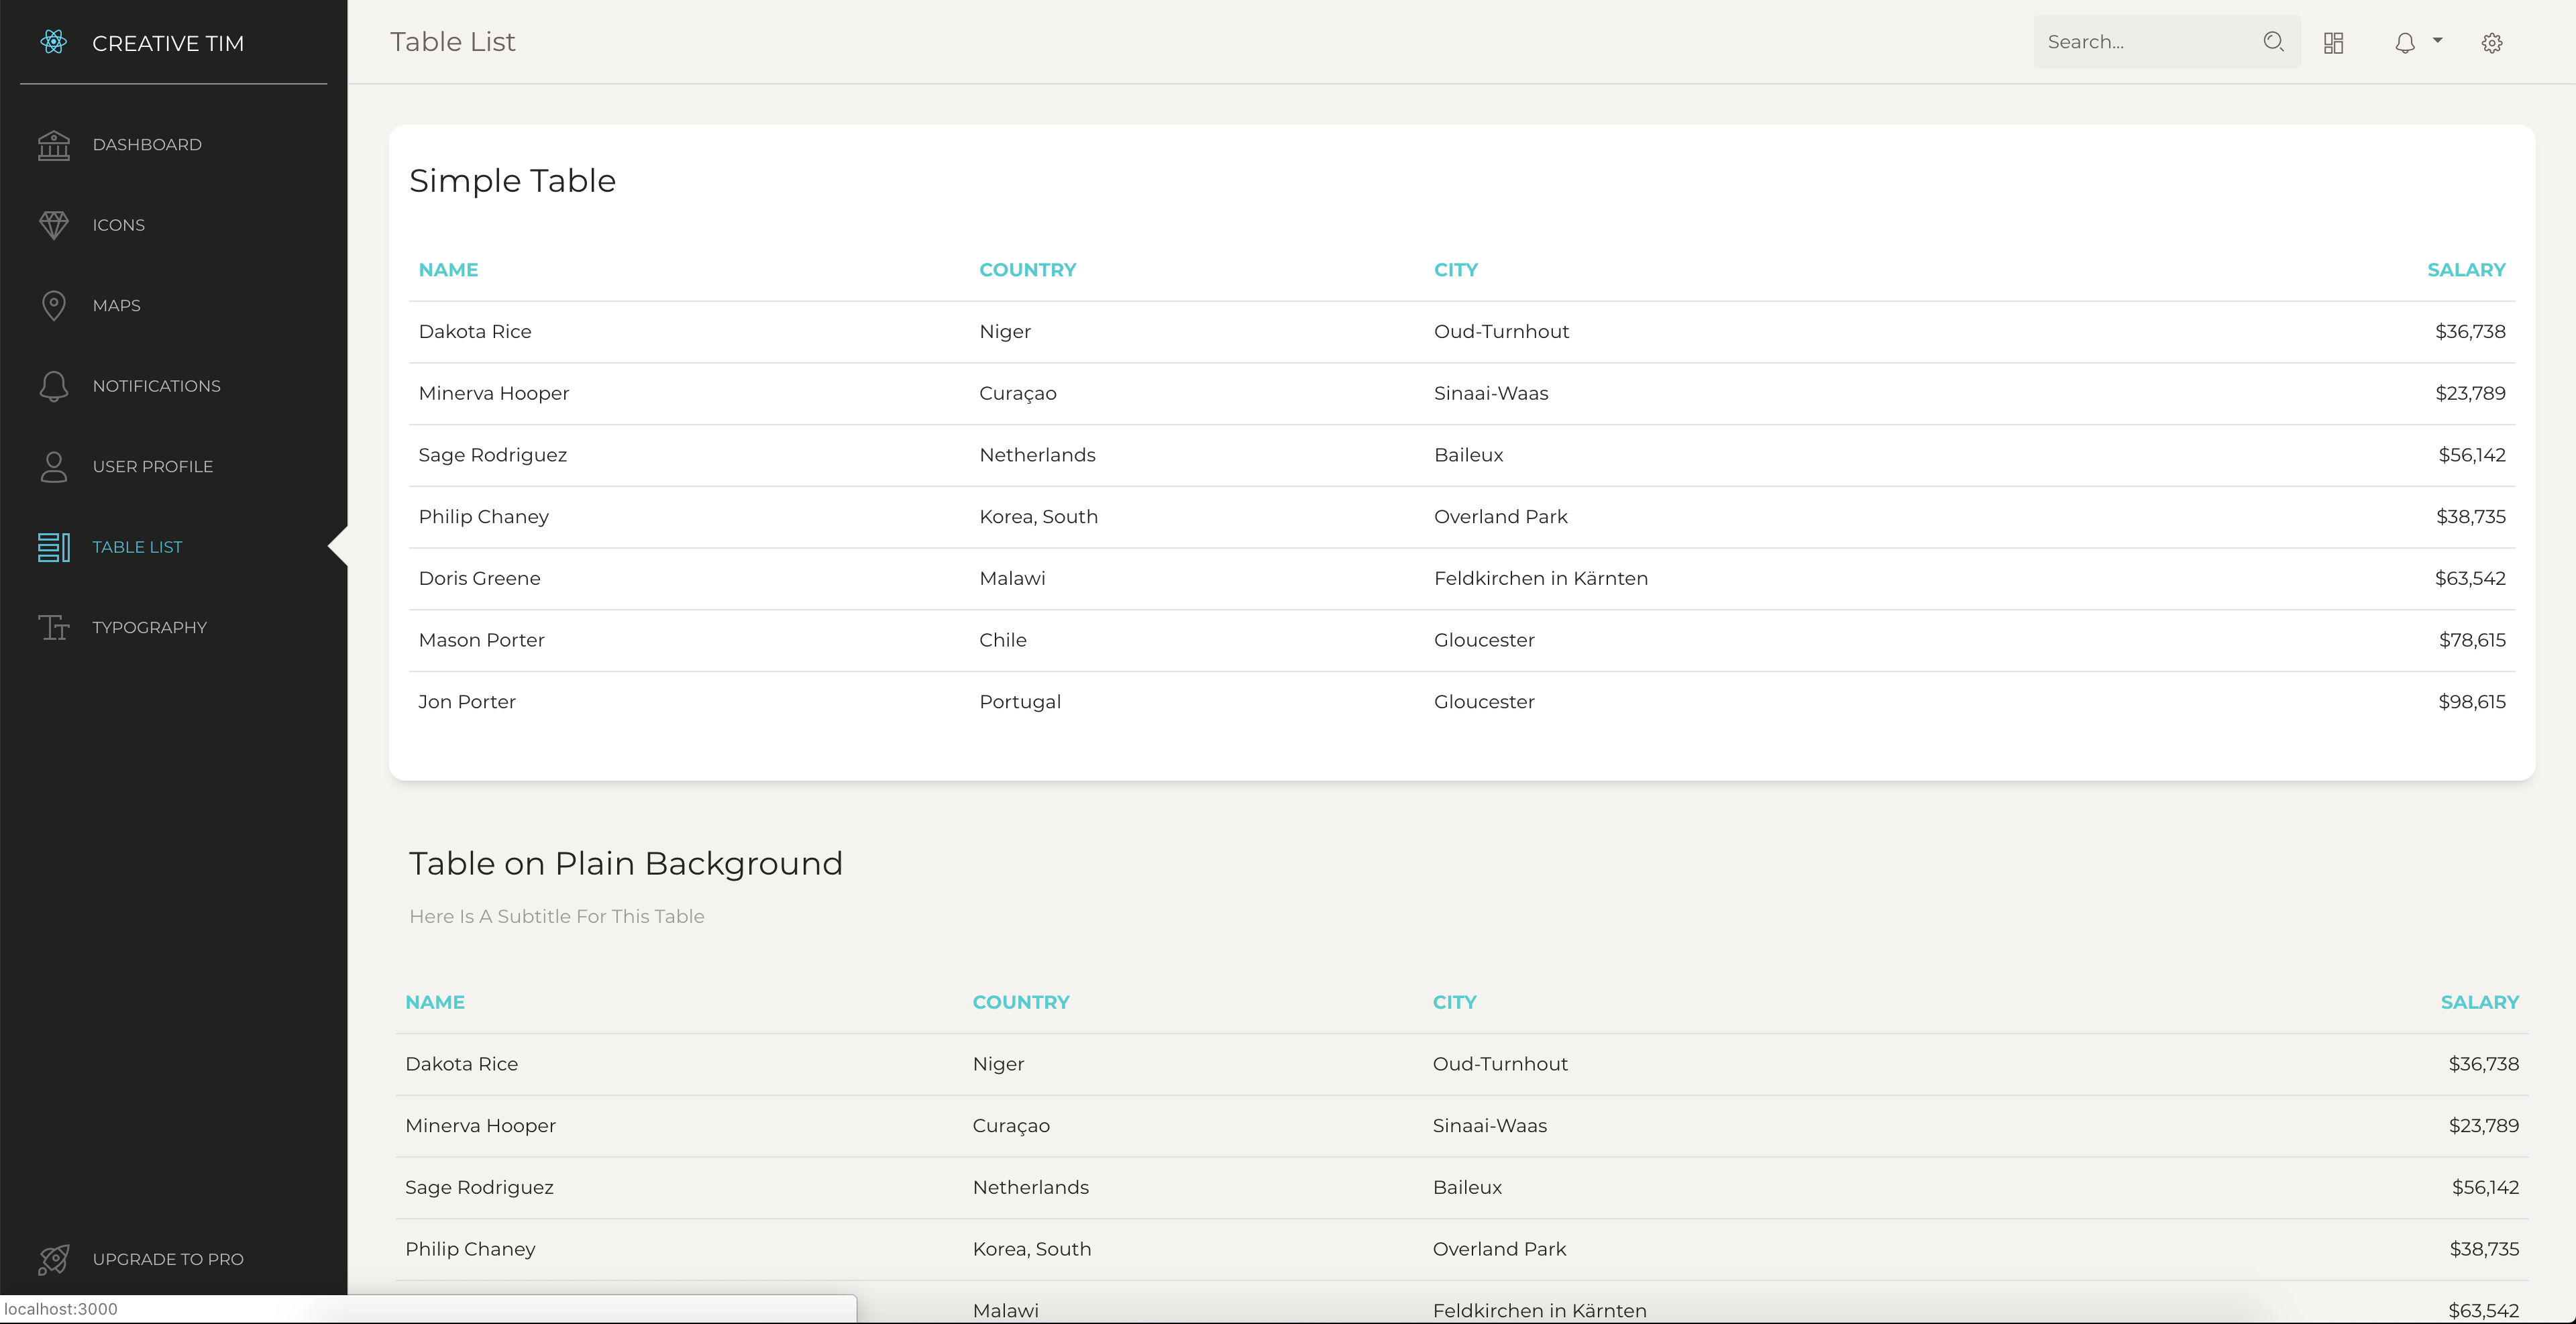This screenshot has height=1324, width=2576.
Task: Select the Table List icon in sidebar
Action: pos(54,547)
